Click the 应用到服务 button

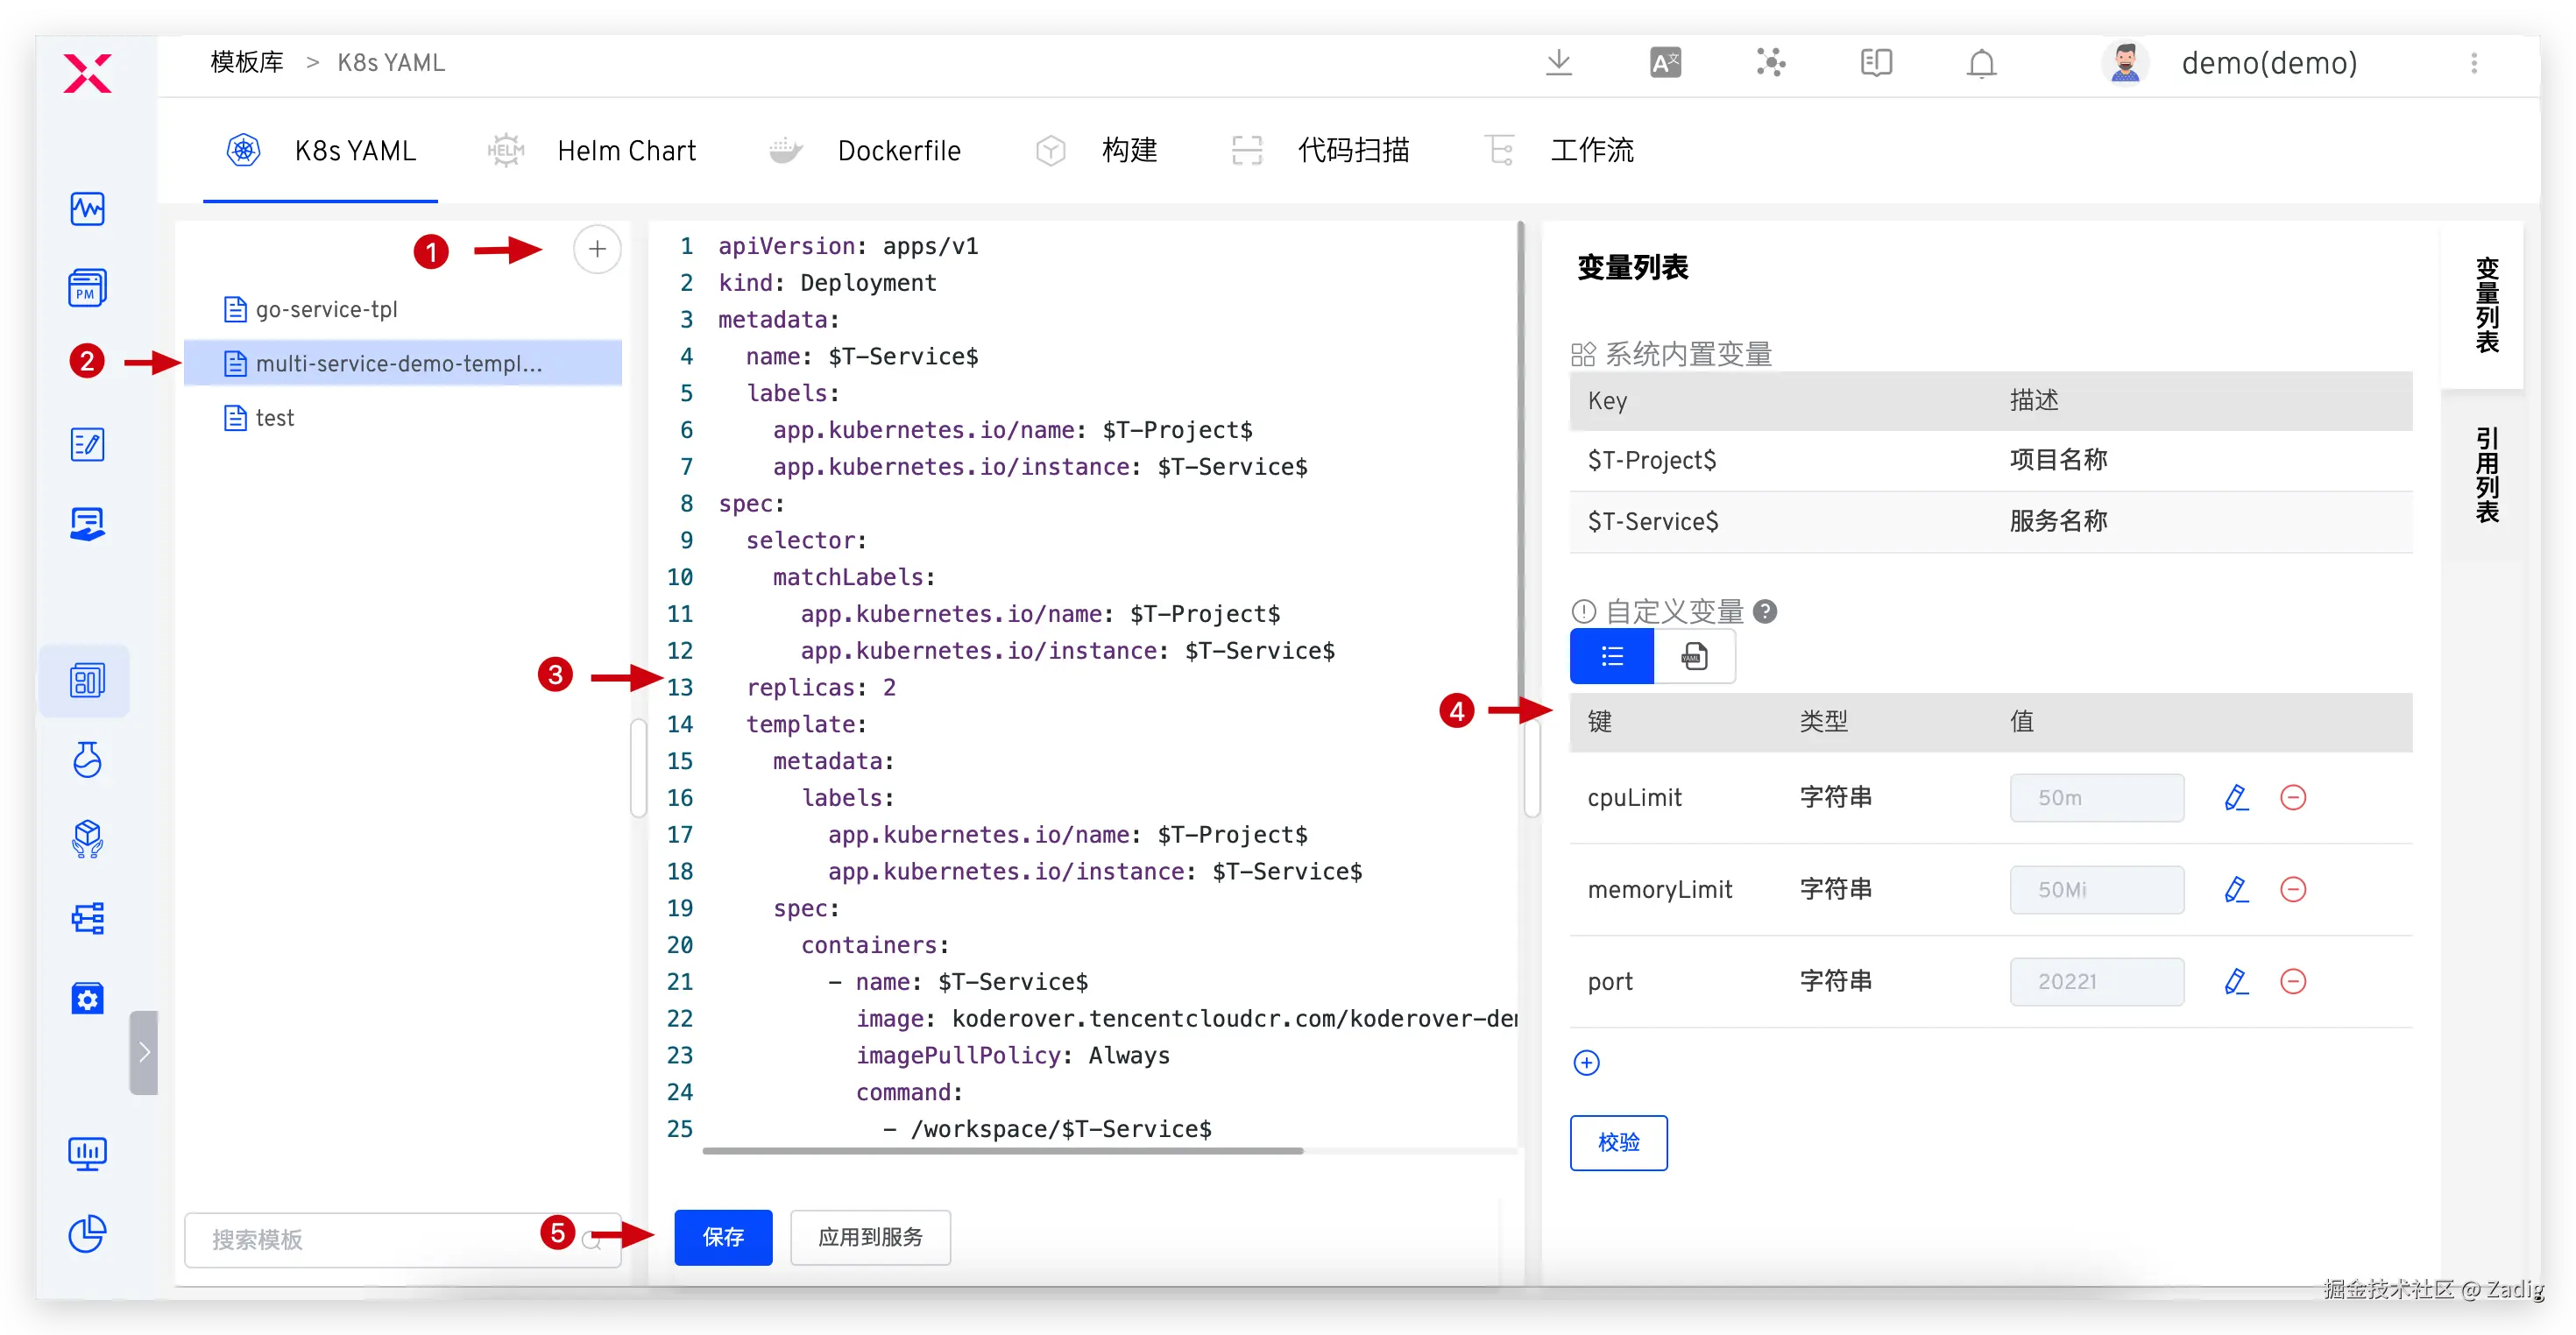coord(870,1237)
